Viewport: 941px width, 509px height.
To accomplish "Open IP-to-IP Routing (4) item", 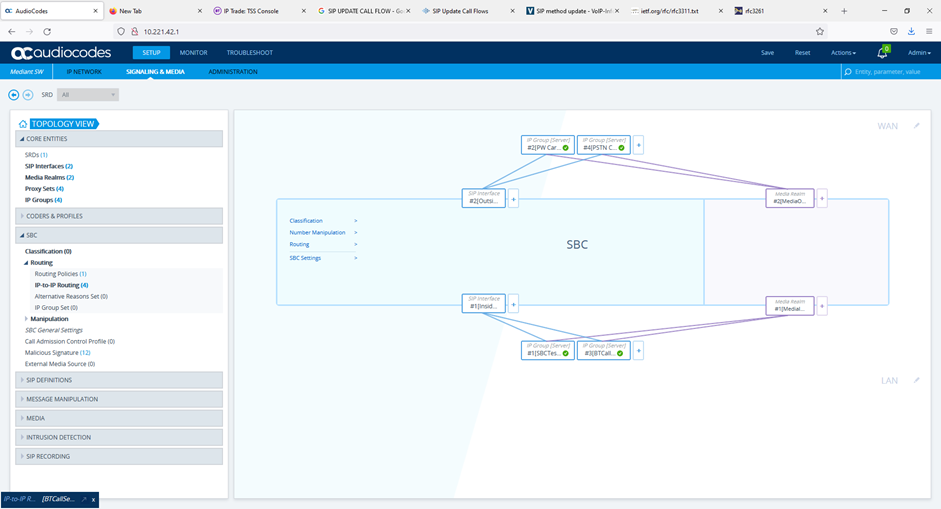I will (61, 285).
